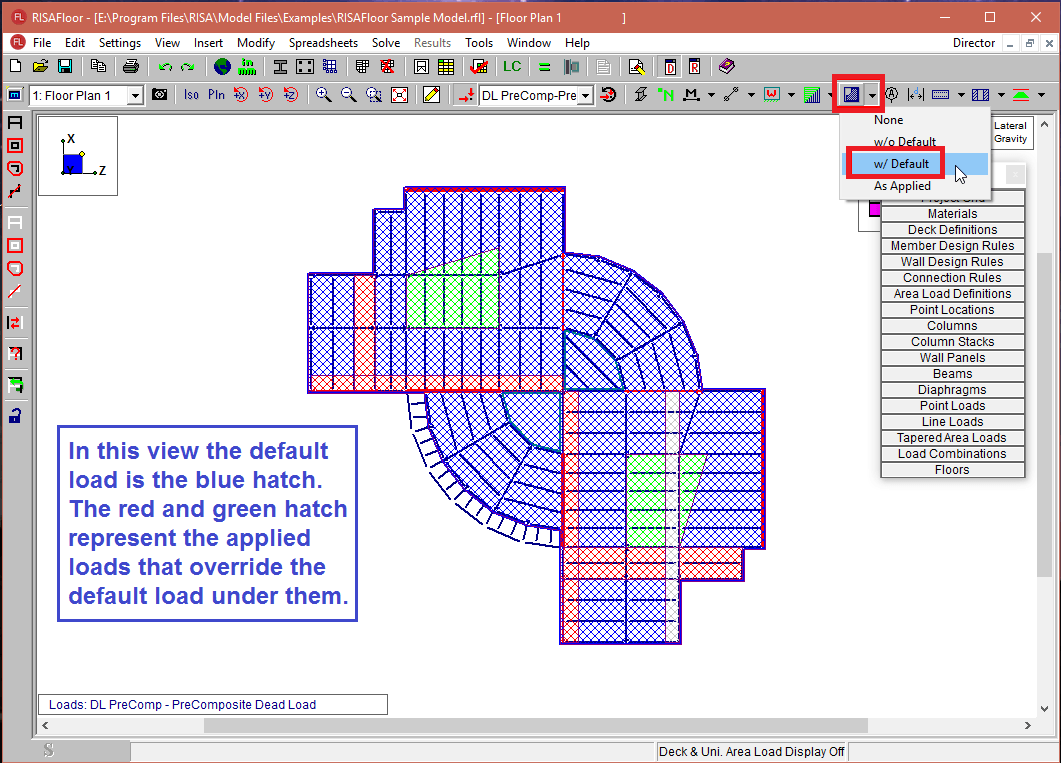The image size is (1061, 763).
Task: Click the Zoom In magnifier icon
Action: point(323,95)
